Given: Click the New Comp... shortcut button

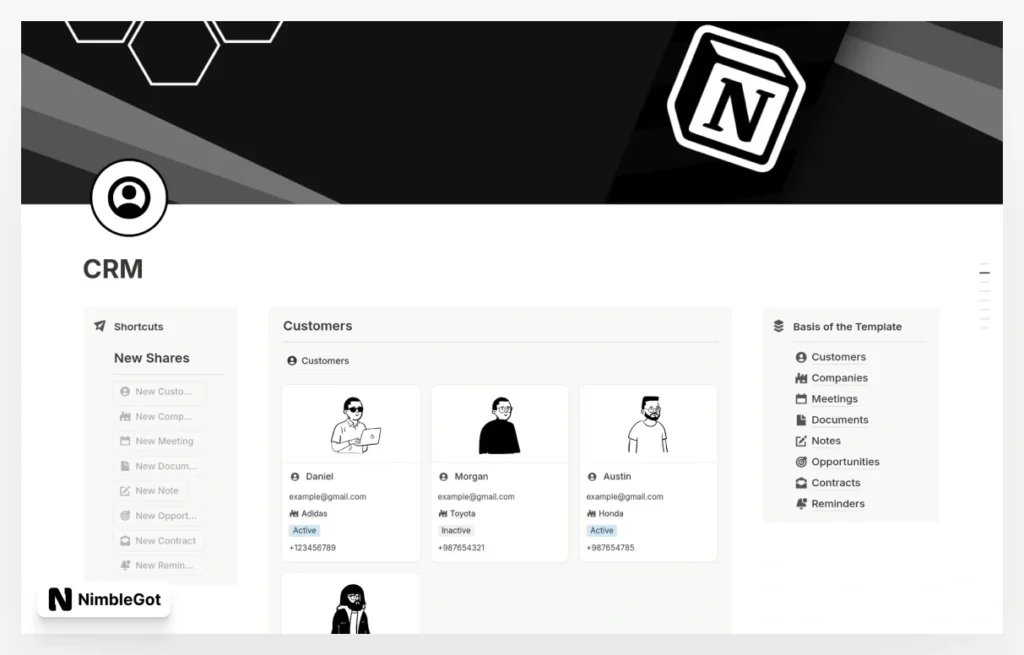Looking at the screenshot, I should pos(159,417).
